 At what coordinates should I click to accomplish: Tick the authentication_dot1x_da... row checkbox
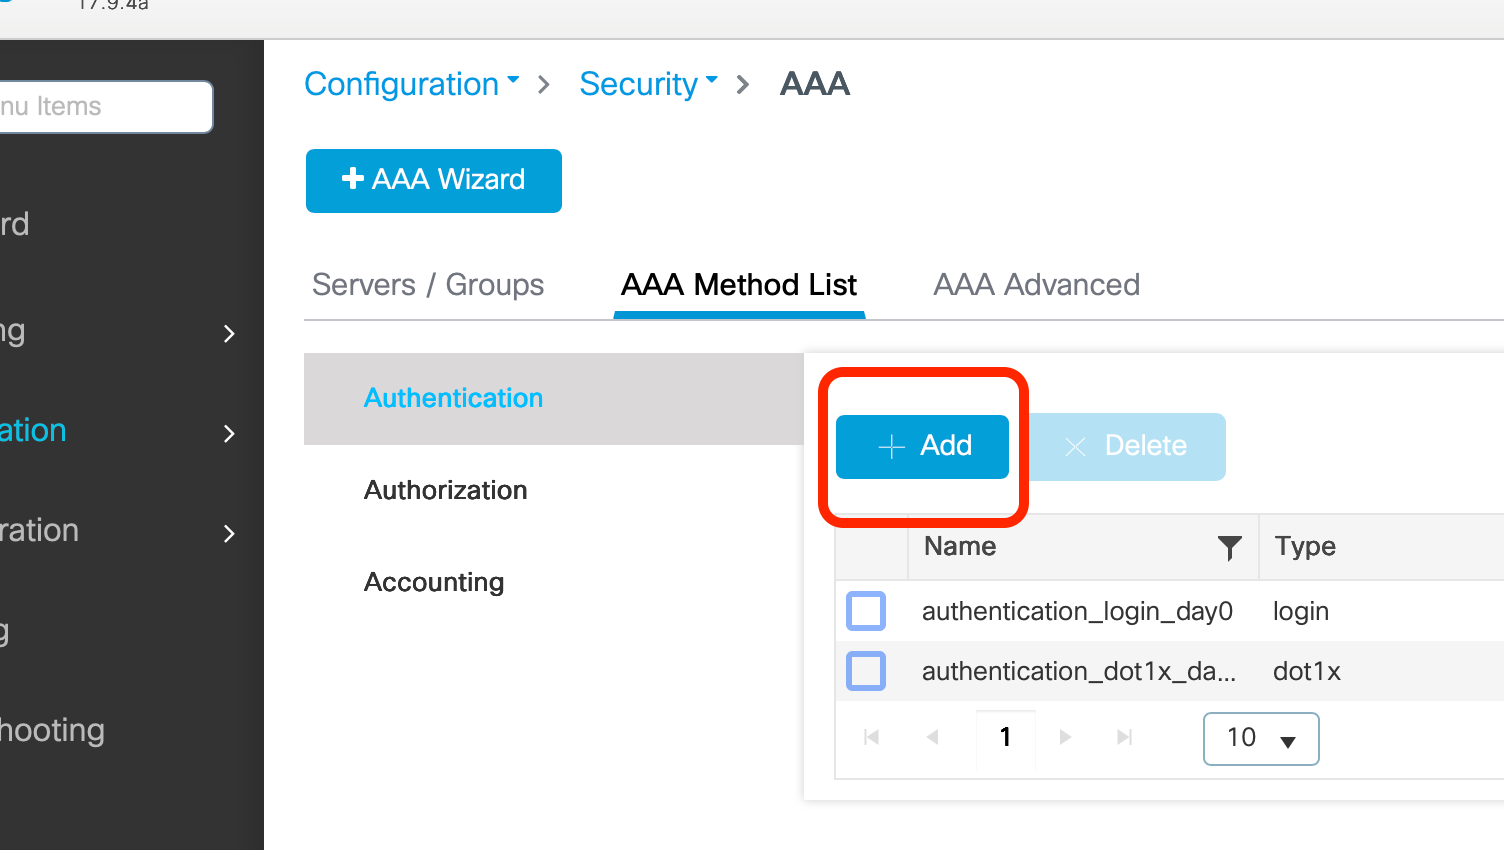click(866, 671)
